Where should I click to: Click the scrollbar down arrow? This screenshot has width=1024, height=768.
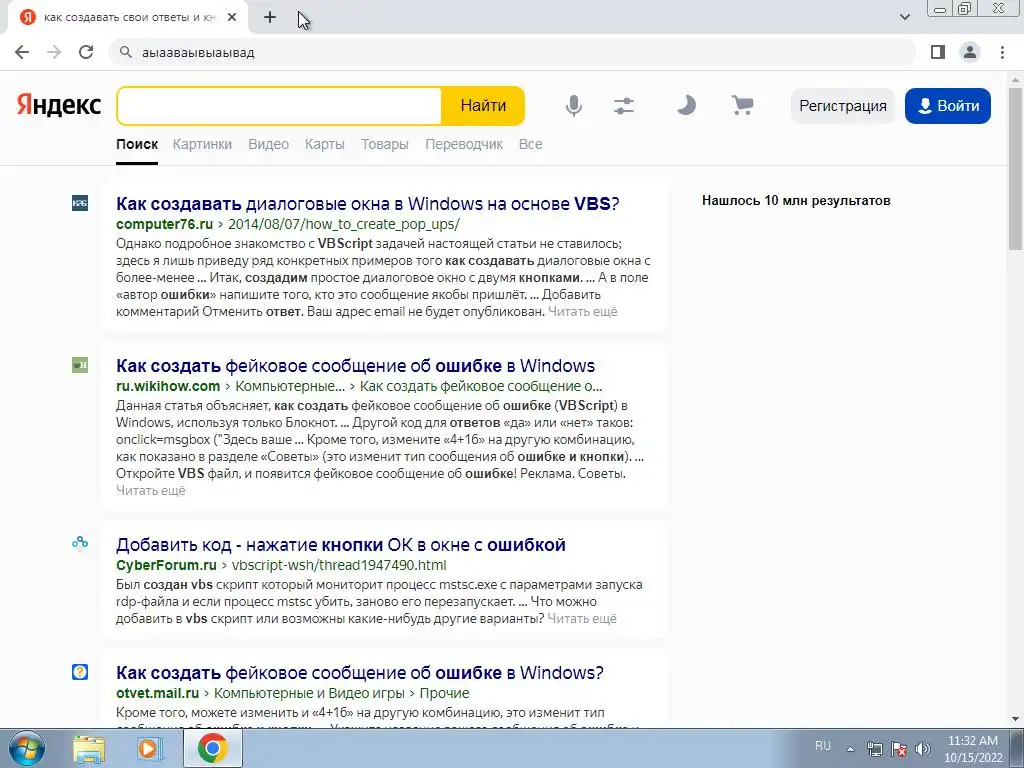click(x=1016, y=720)
